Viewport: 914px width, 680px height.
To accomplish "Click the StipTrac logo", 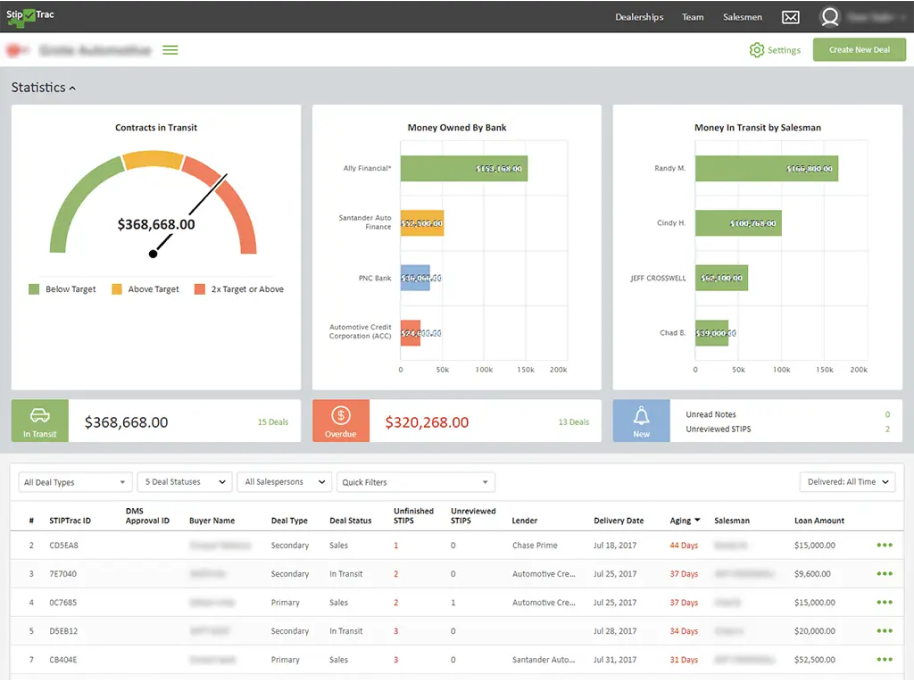I will coord(30,16).
